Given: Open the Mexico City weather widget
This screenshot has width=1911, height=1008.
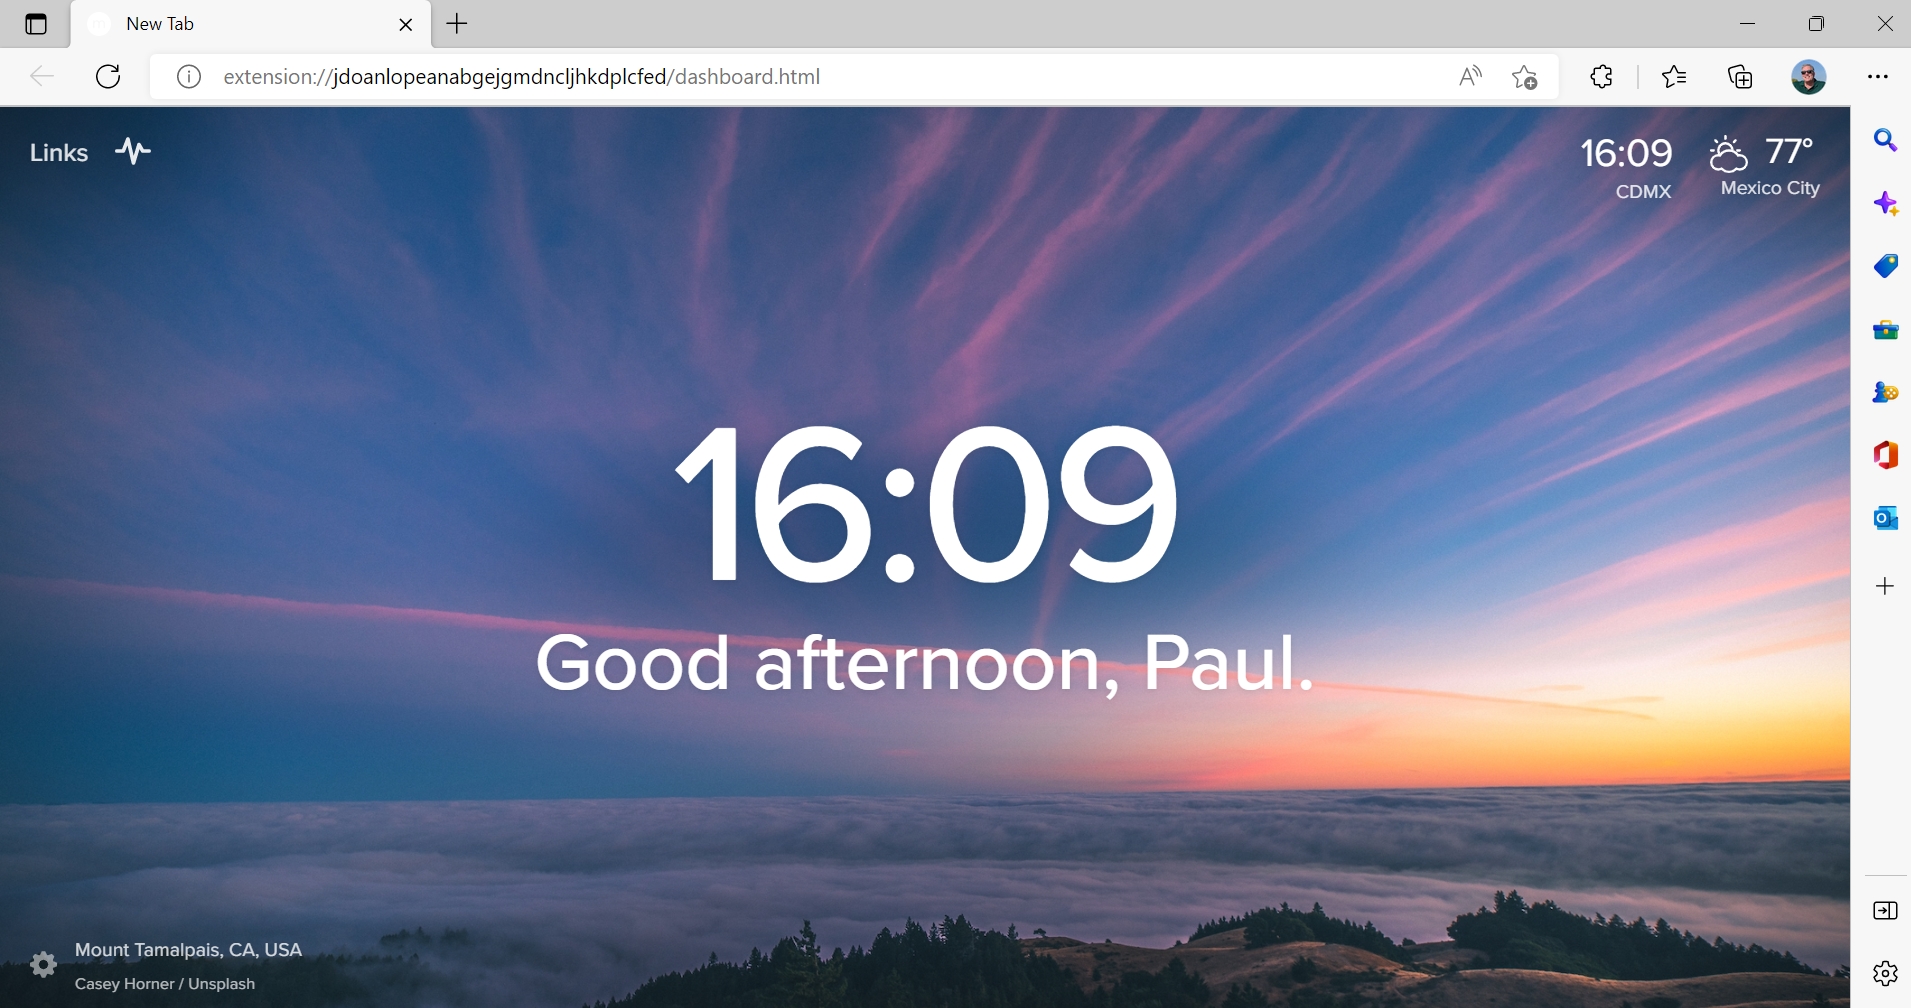Looking at the screenshot, I should (x=1766, y=166).
